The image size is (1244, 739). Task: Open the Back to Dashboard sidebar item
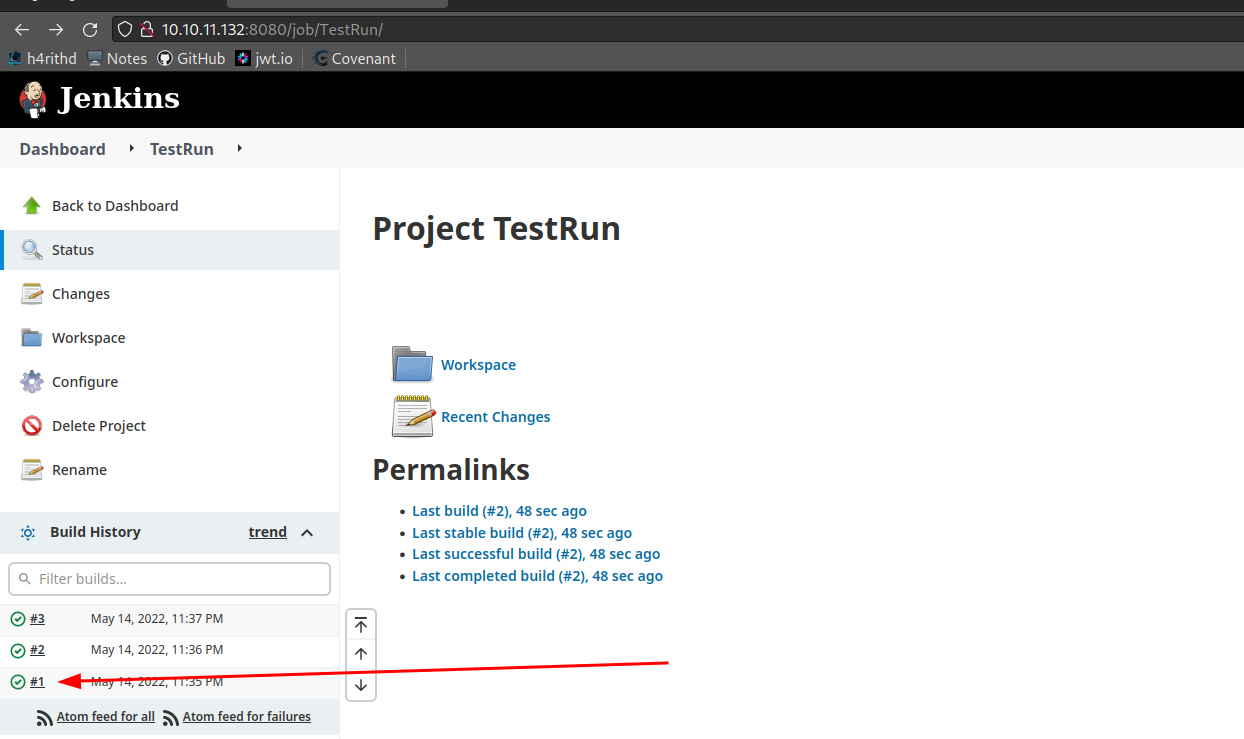pyautogui.click(x=170, y=206)
